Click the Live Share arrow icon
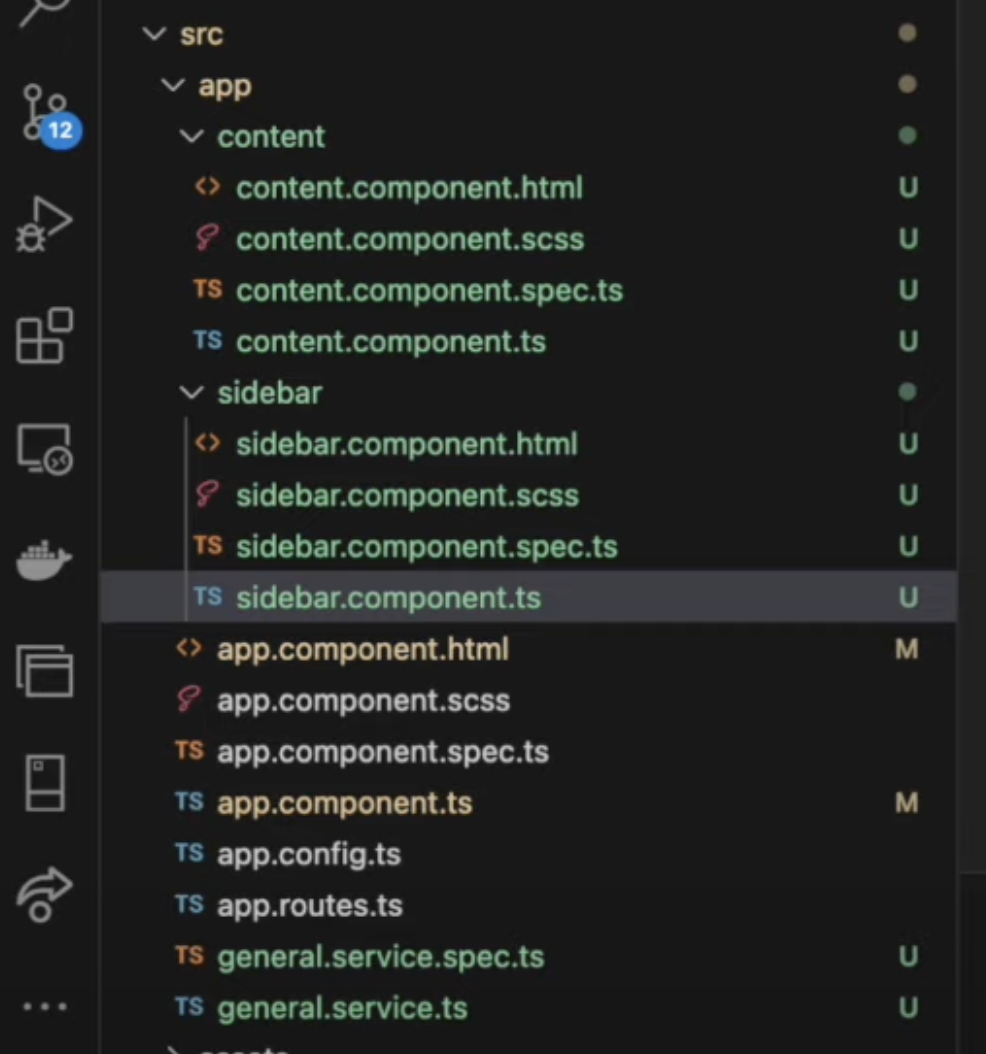986x1054 pixels. [x=45, y=893]
